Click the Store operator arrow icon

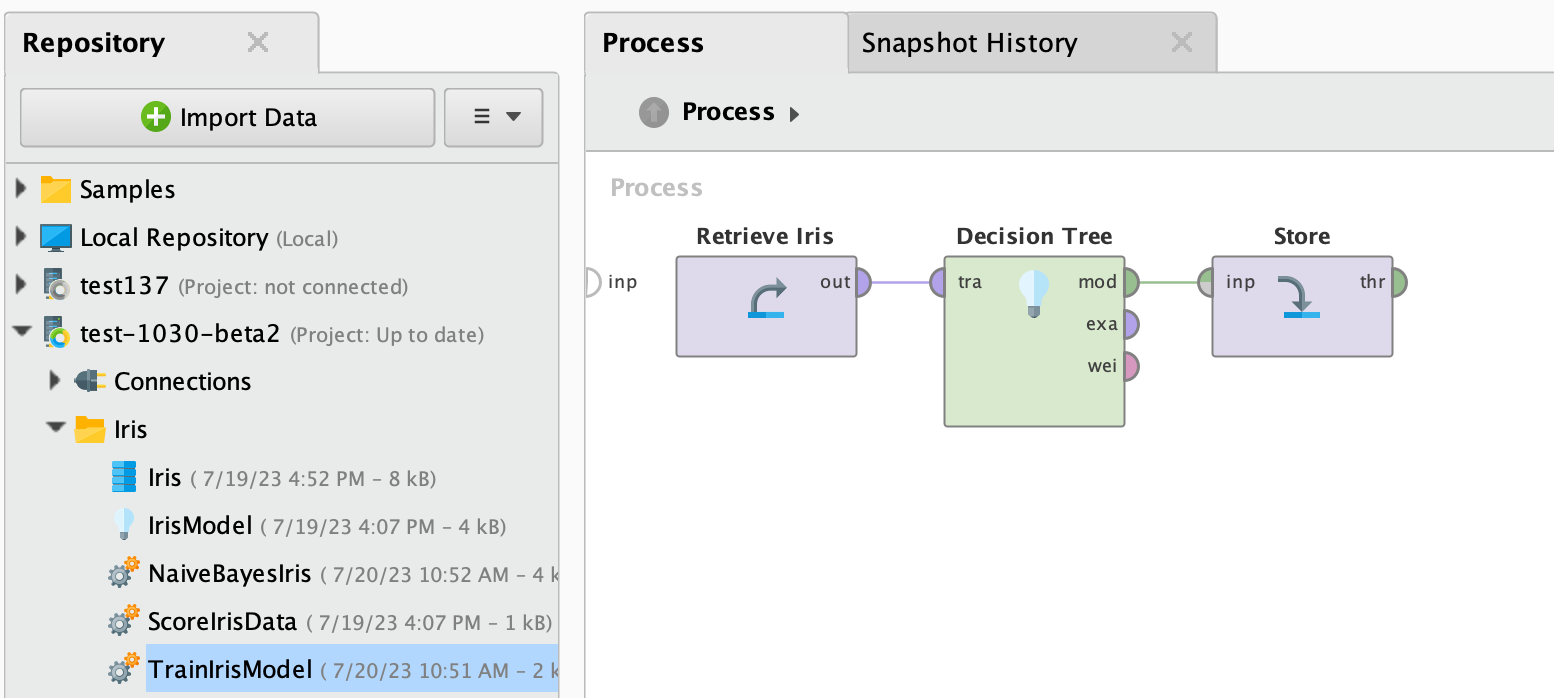coord(1301,298)
